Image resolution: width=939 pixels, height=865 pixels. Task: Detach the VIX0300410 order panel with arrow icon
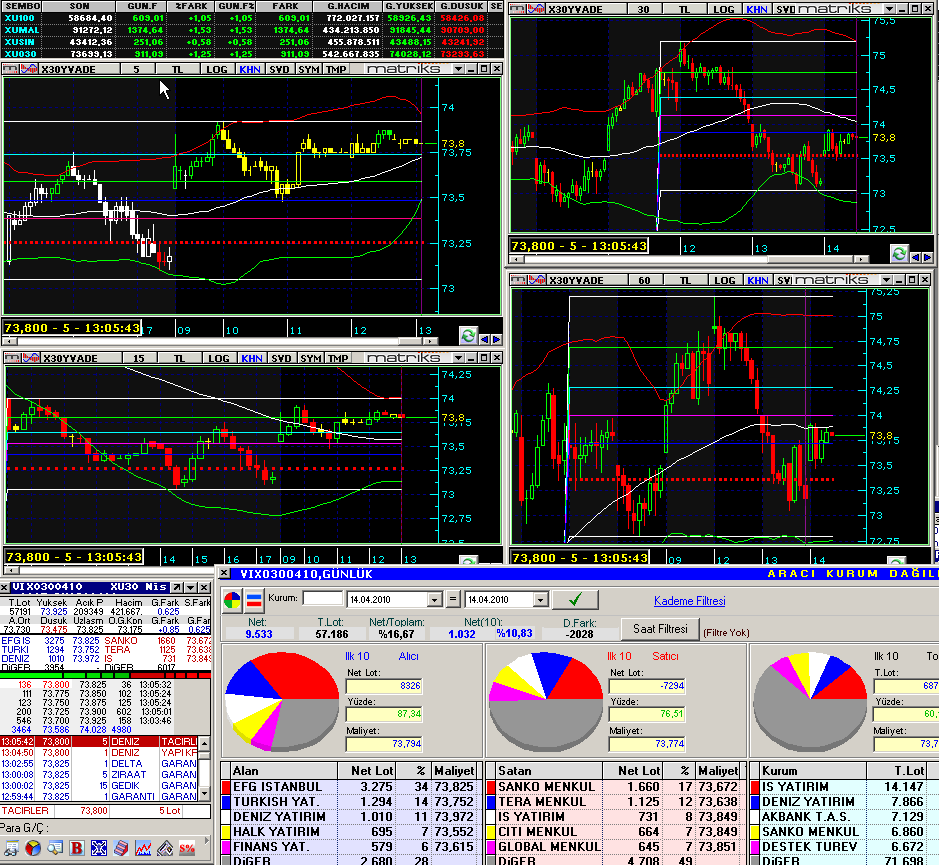tap(177, 587)
